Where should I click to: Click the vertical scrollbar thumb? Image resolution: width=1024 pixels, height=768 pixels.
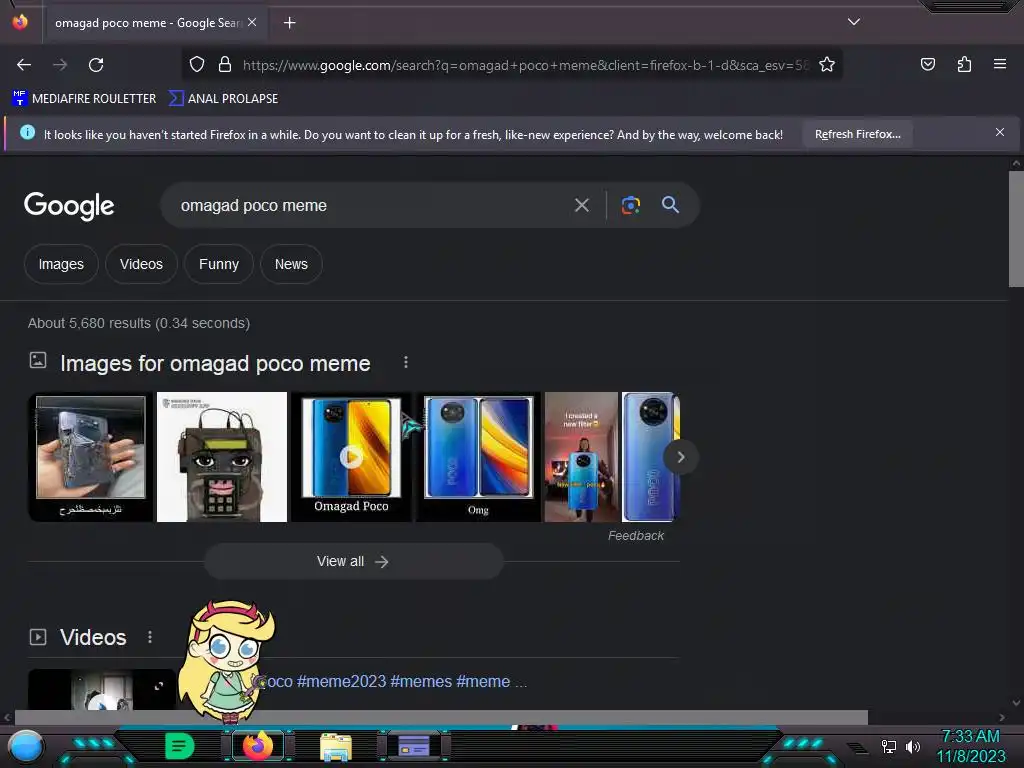(x=1016, y=229)
